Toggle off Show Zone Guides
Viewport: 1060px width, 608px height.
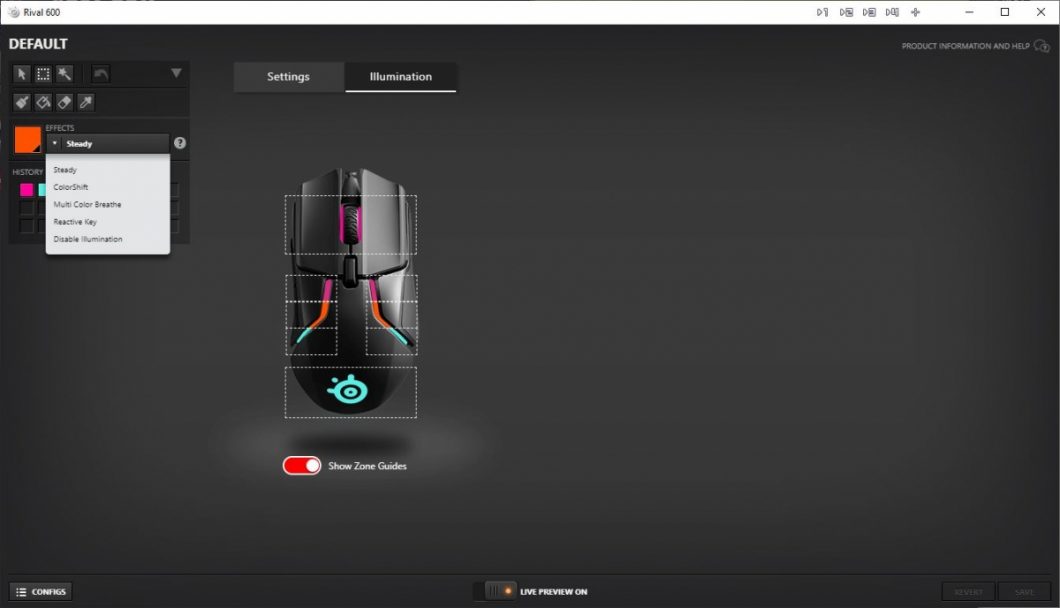coord(302,465)
